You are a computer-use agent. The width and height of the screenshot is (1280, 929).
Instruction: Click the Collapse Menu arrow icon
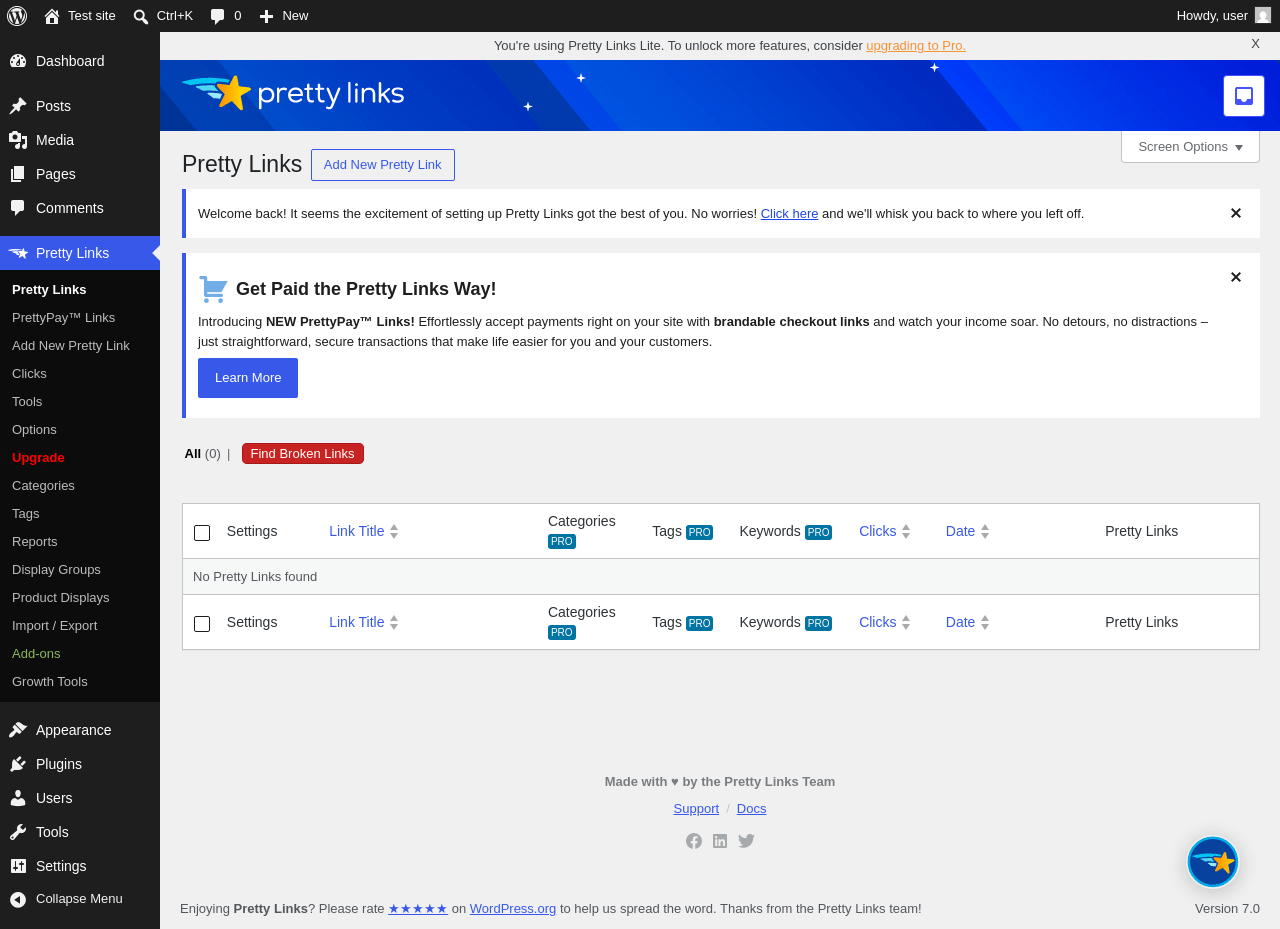(18, 899)
